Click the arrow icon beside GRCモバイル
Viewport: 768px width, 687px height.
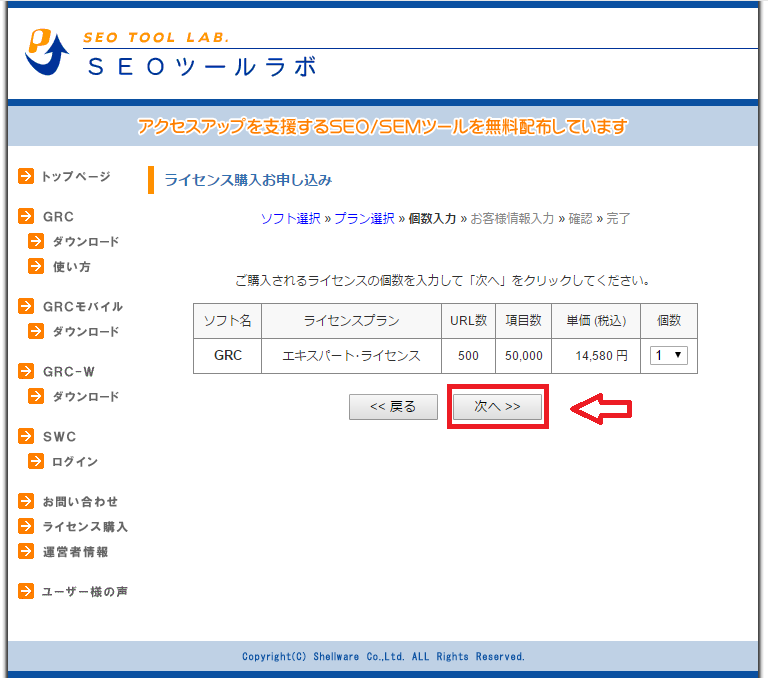click(x=26, y=306)
